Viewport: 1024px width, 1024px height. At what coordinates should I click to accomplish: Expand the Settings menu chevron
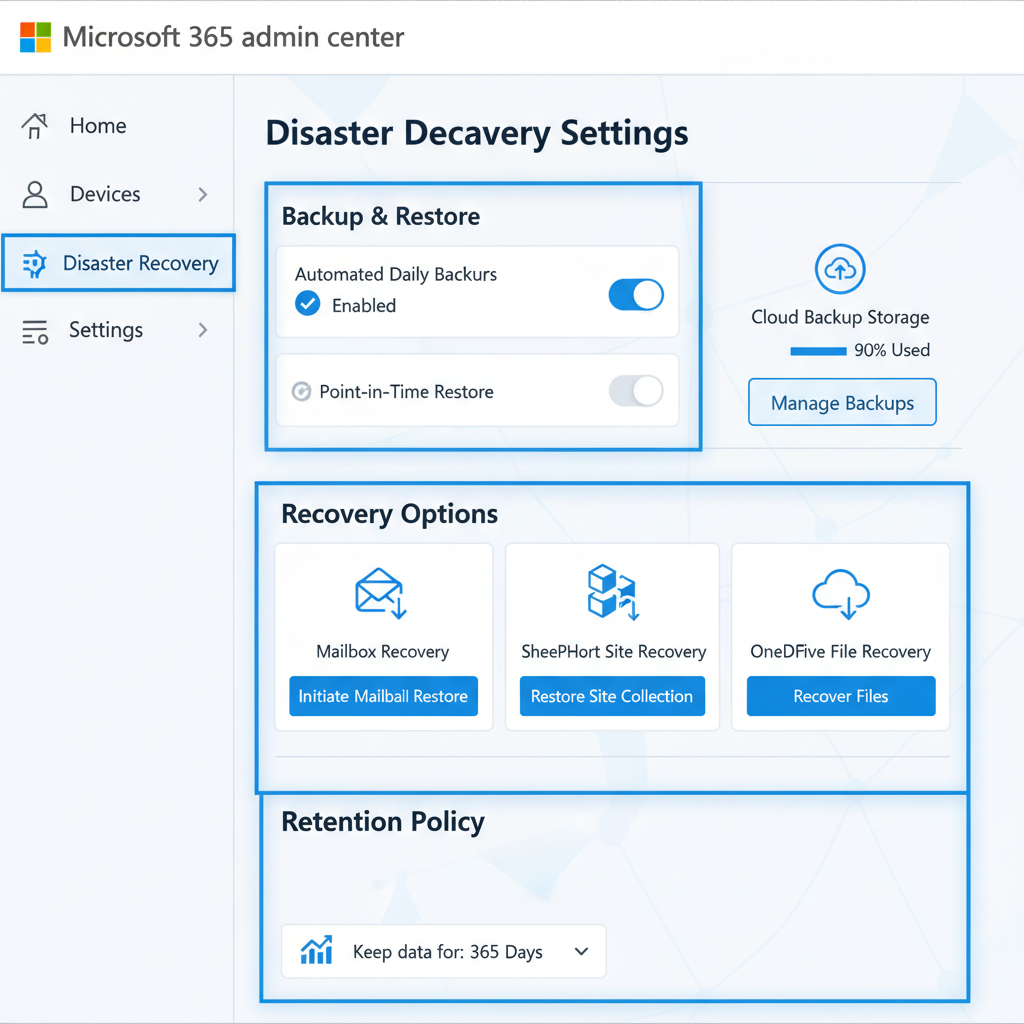click(202, 330)
